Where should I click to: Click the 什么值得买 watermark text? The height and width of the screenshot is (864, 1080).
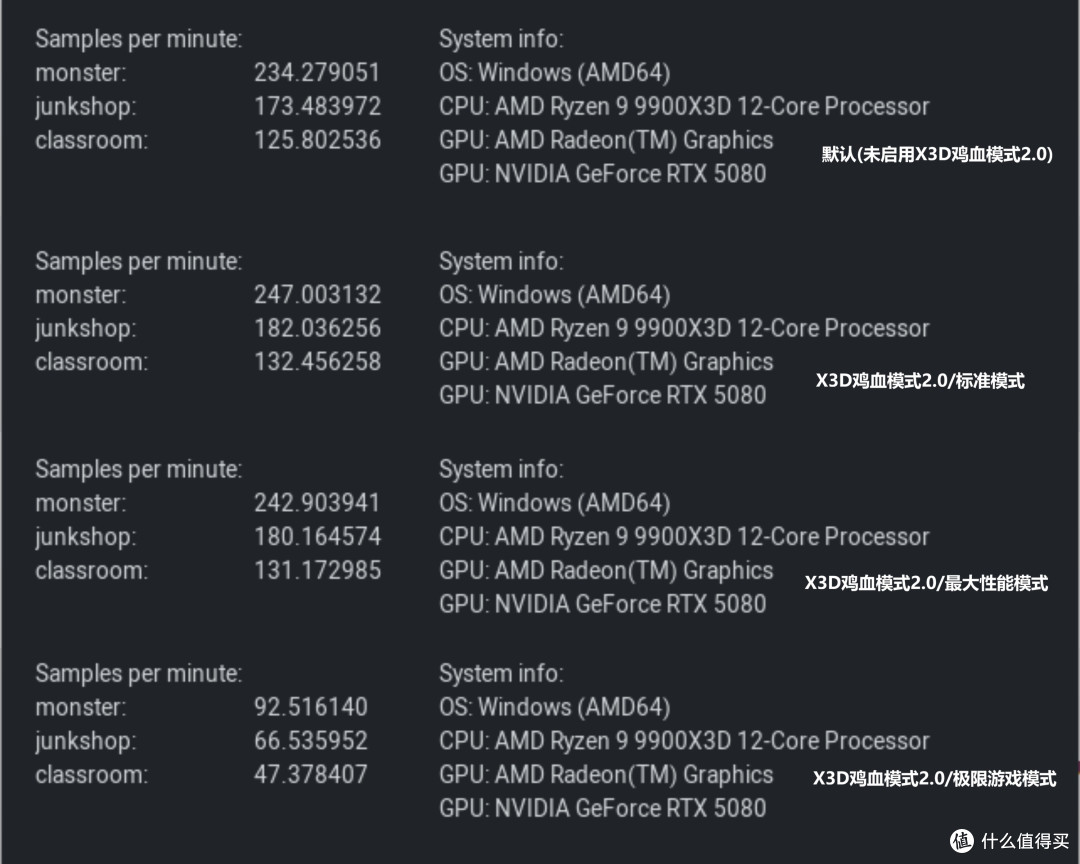tap(1025, 841)
